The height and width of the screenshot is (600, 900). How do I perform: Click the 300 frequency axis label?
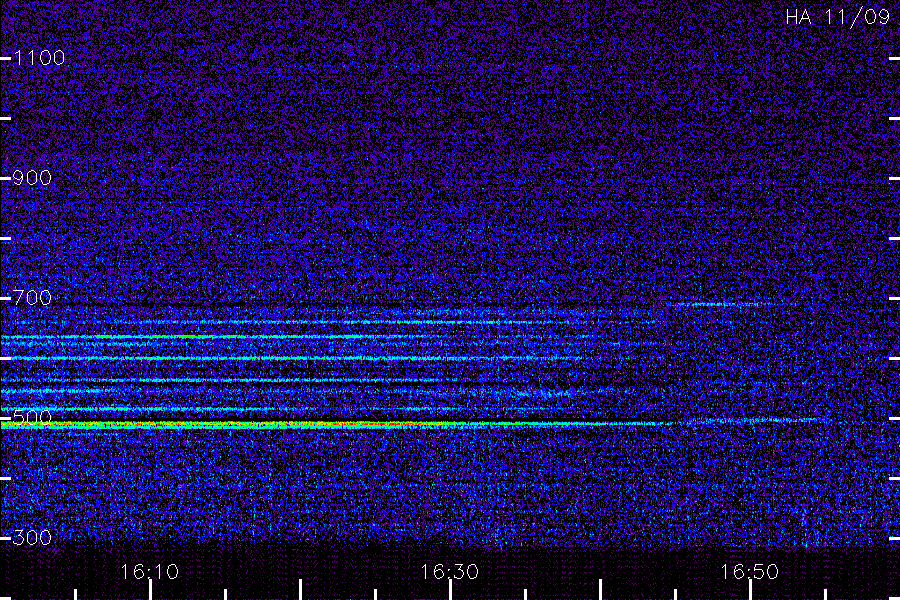pos(32,537)
